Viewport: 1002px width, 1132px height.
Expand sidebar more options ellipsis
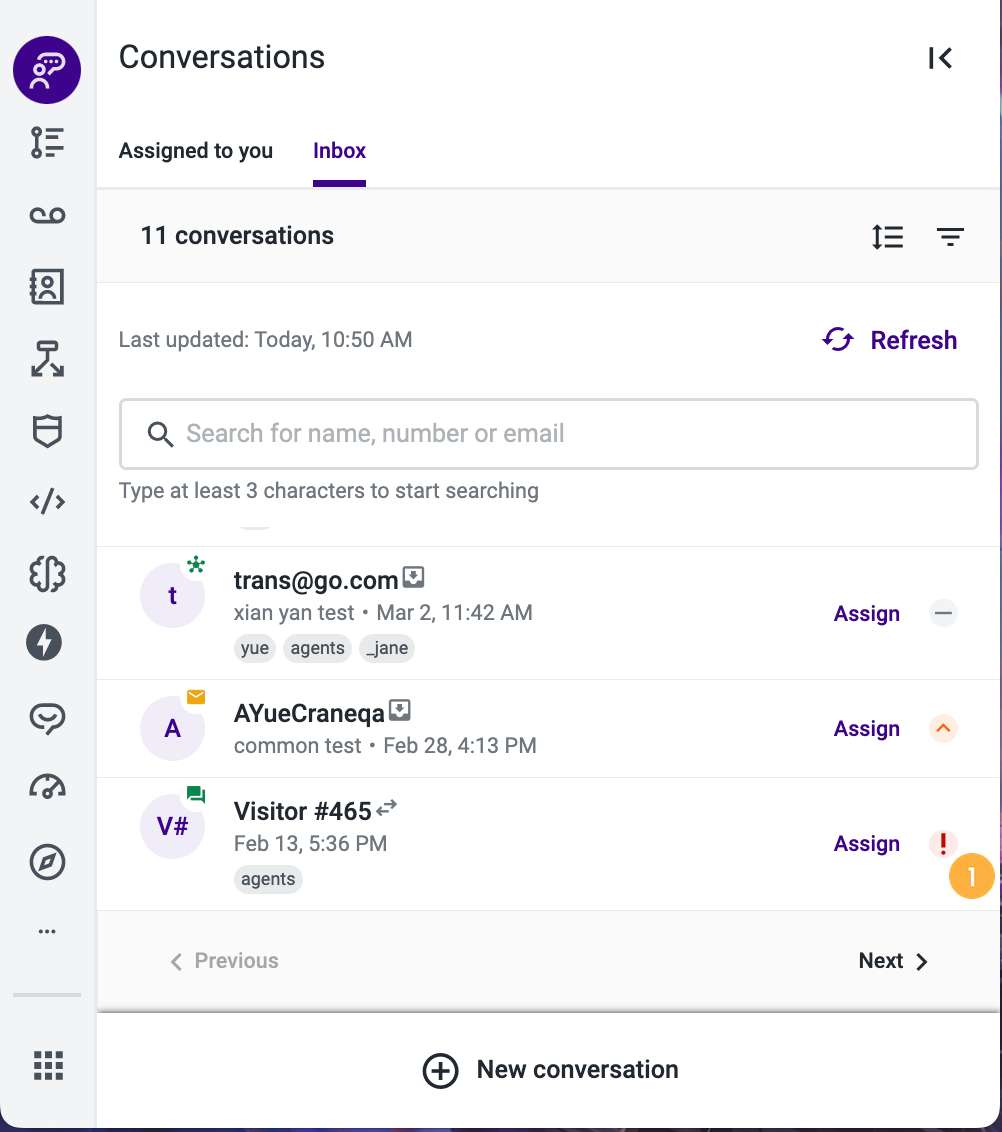pos(47,931)
